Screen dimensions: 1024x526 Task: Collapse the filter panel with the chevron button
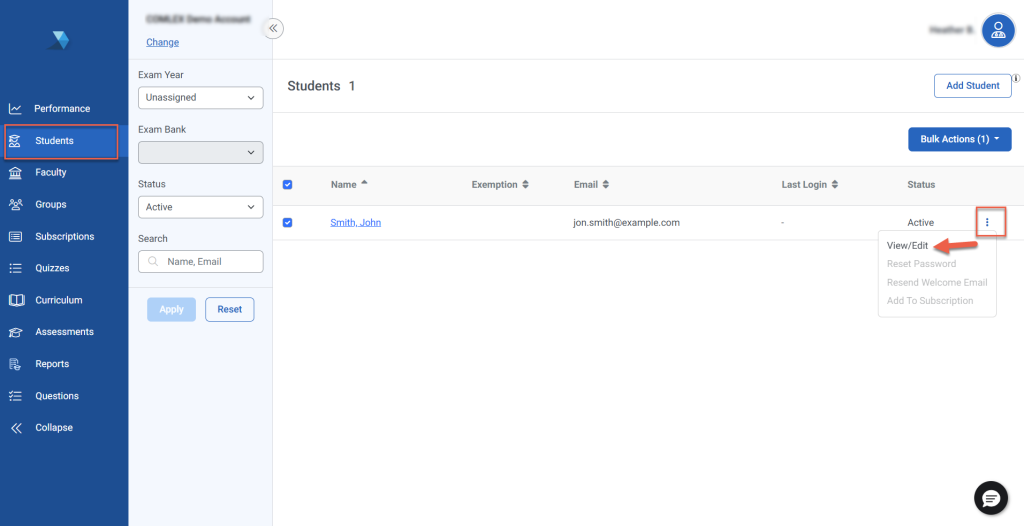[x=273, y=29]
